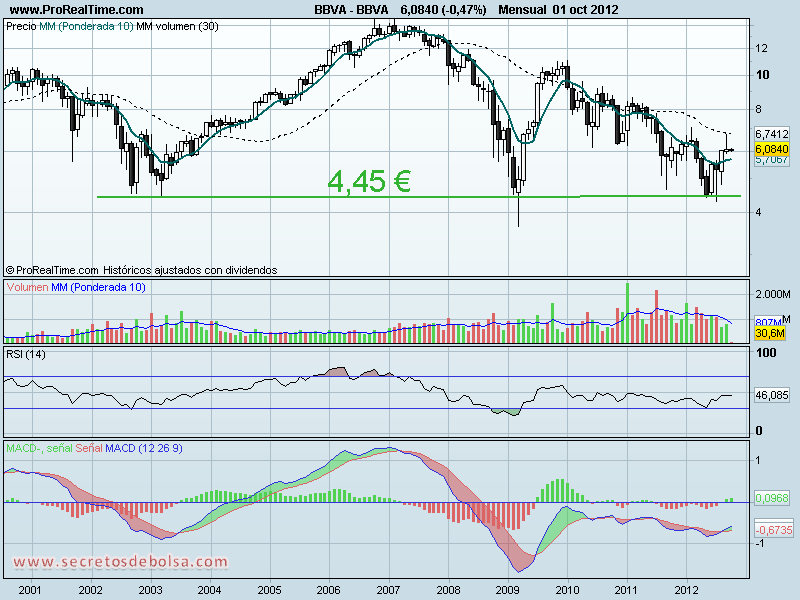The image size is (800, 600).
Task: Click the yellow 30,6M volume tag
Action: coord(770,333)
